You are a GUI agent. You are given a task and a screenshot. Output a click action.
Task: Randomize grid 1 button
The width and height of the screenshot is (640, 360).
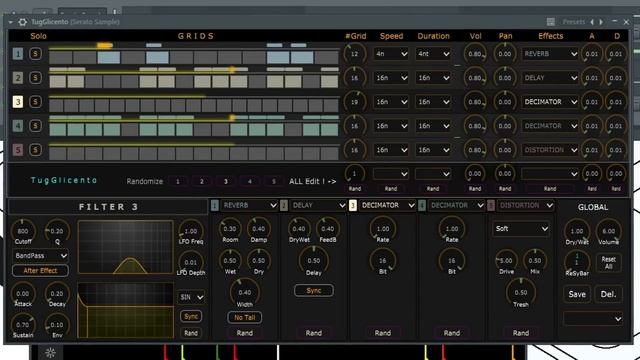[x=178, y=181]
